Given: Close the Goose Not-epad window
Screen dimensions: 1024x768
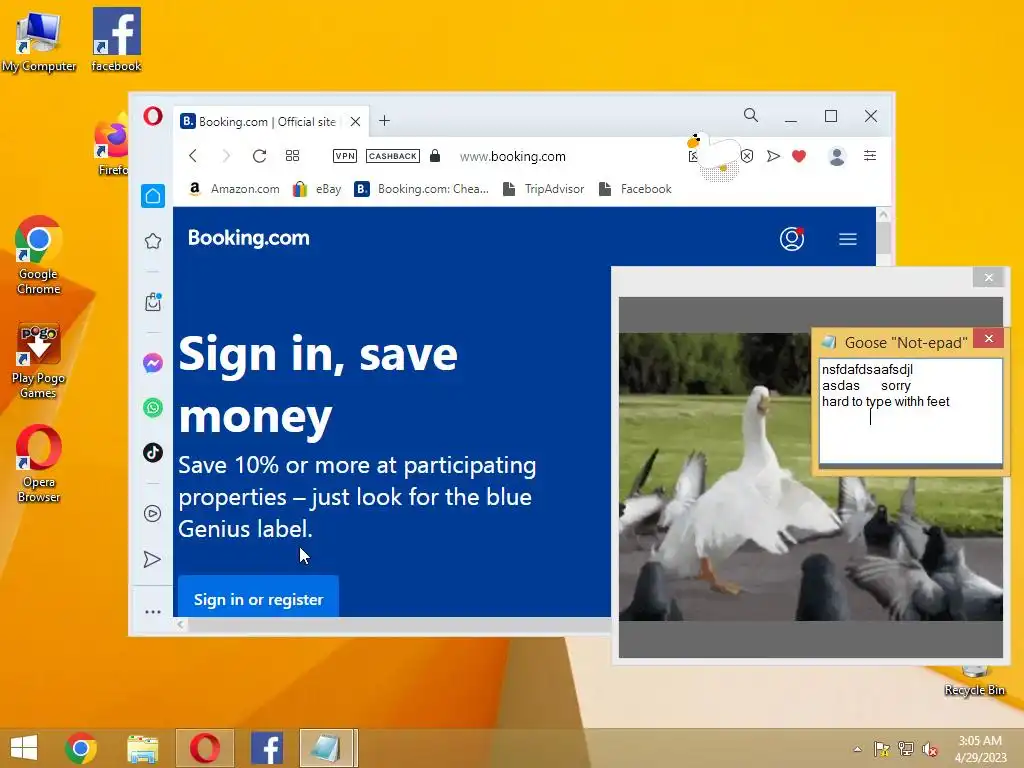Looking at the screenshot, I should [x=989, y=338].
